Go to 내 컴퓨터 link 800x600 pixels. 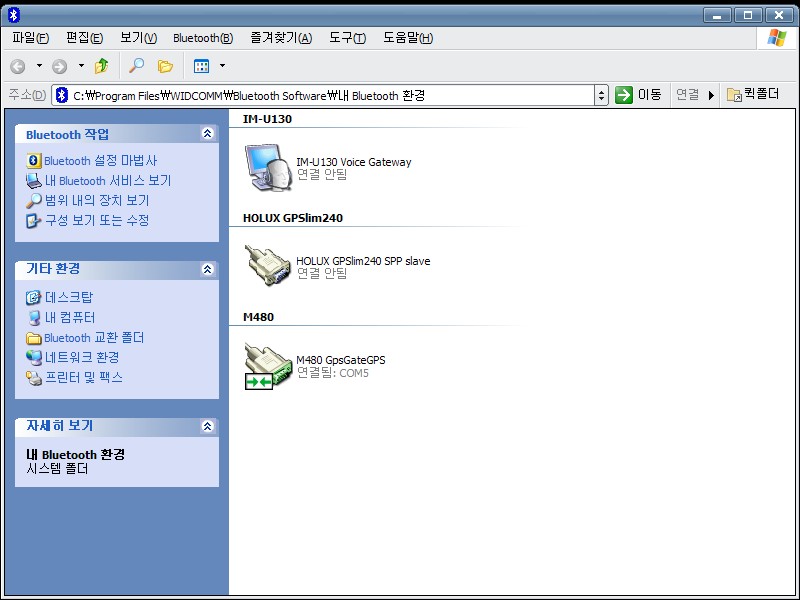click(70, 317)
